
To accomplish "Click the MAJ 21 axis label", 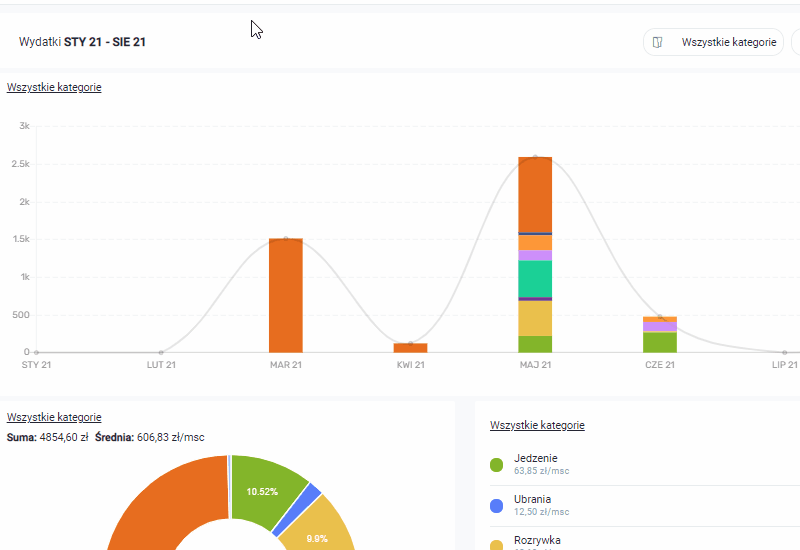I will (x=535, y=365).
